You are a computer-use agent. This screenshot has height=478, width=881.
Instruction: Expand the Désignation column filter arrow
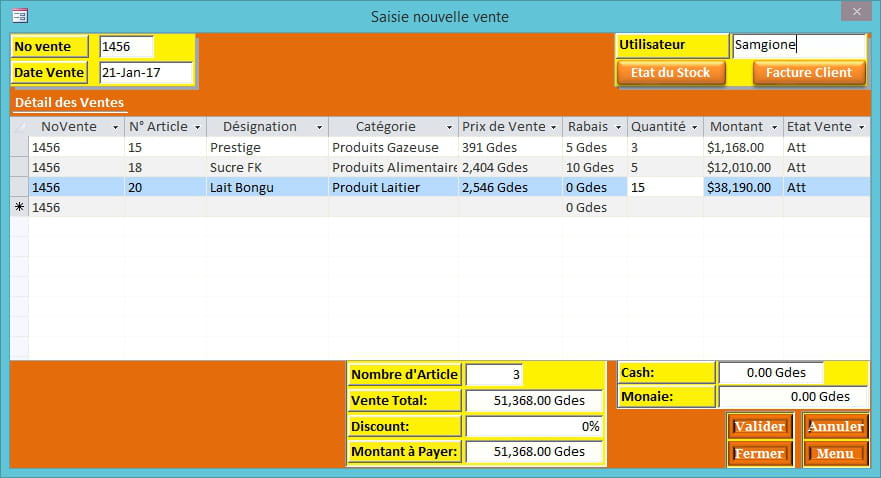point(319,128)
